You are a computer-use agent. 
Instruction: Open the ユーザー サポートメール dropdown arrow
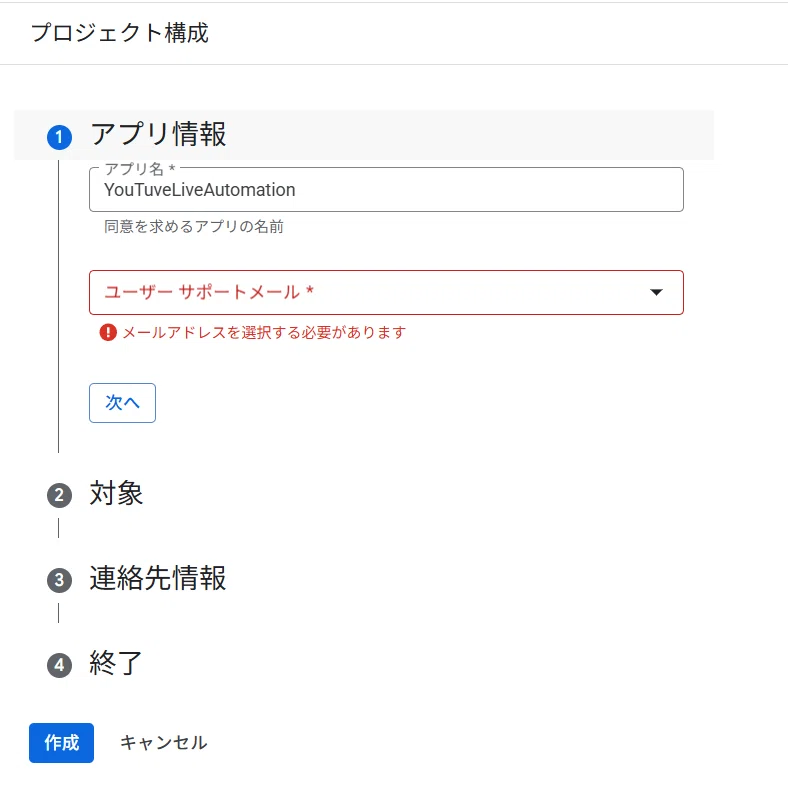coord(656,292)
